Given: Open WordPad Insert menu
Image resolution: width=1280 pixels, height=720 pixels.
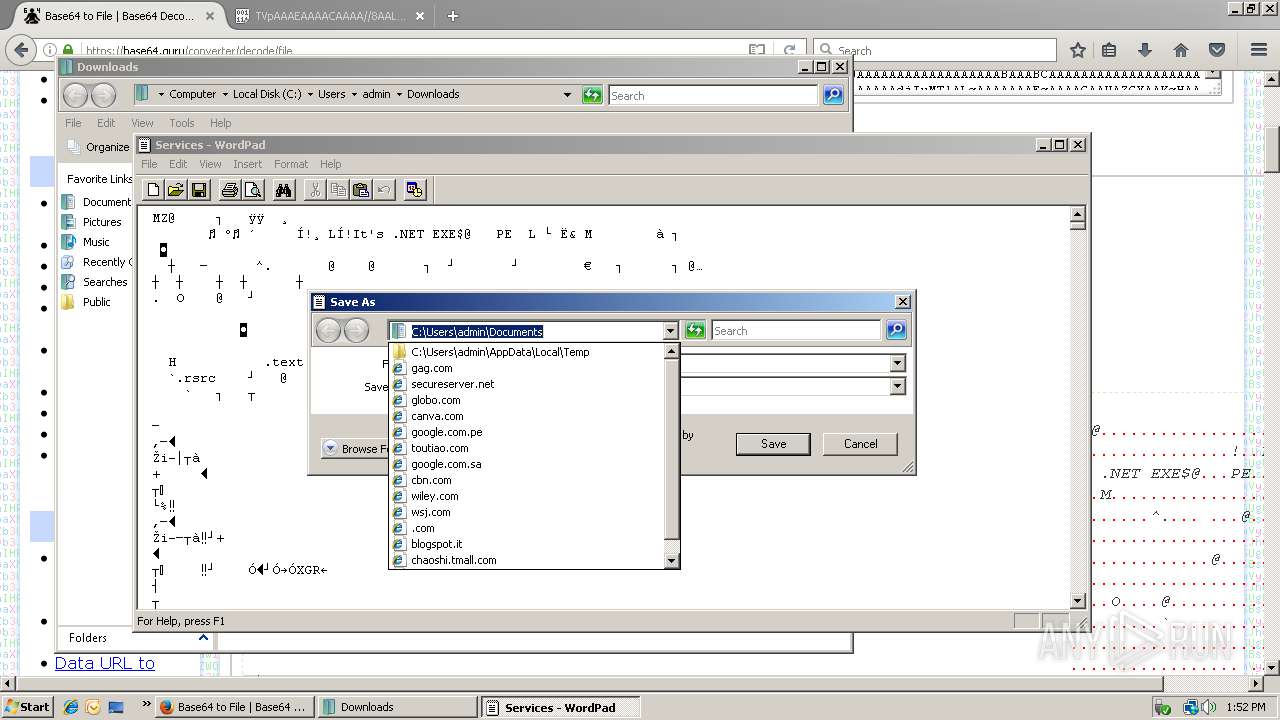Looking at the screenshot, I should tap(247, 164).
